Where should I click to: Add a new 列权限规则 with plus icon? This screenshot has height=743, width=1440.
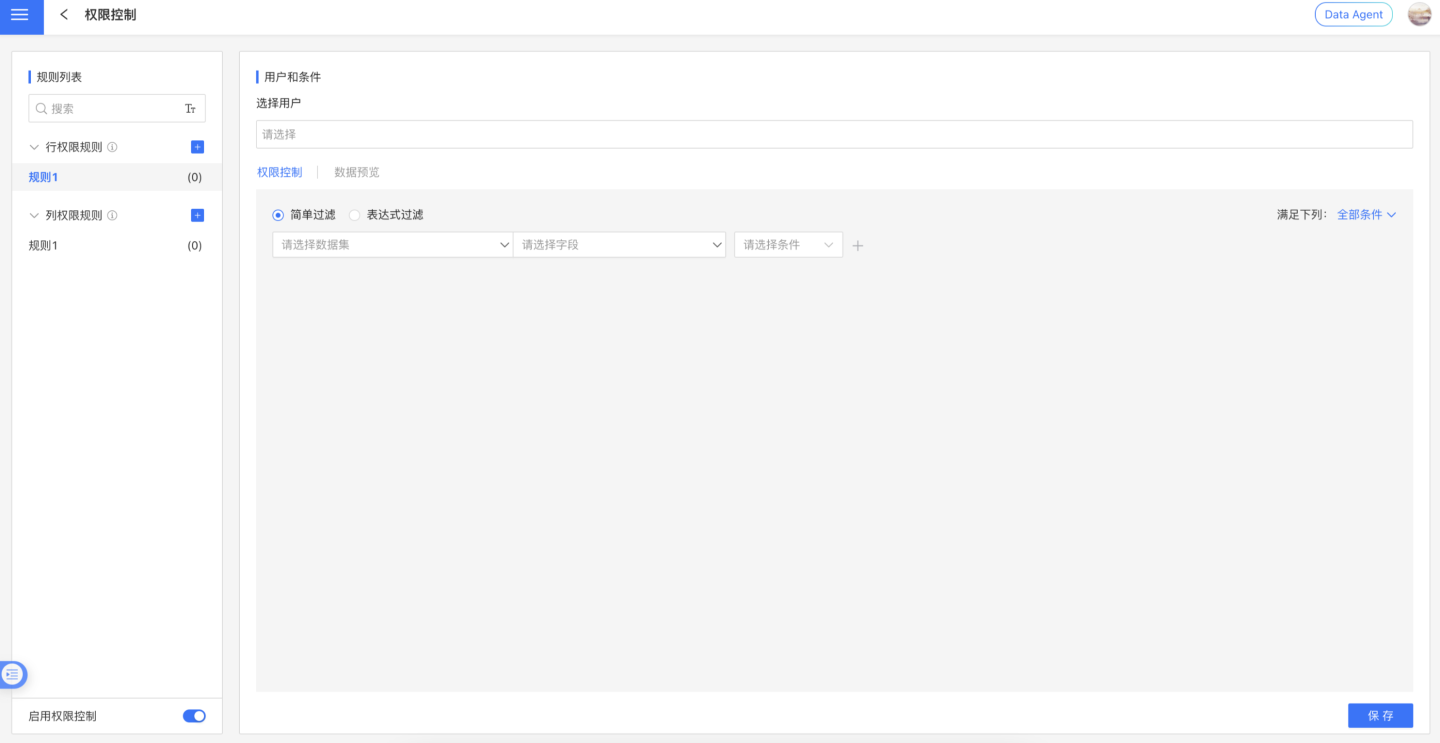197,215
